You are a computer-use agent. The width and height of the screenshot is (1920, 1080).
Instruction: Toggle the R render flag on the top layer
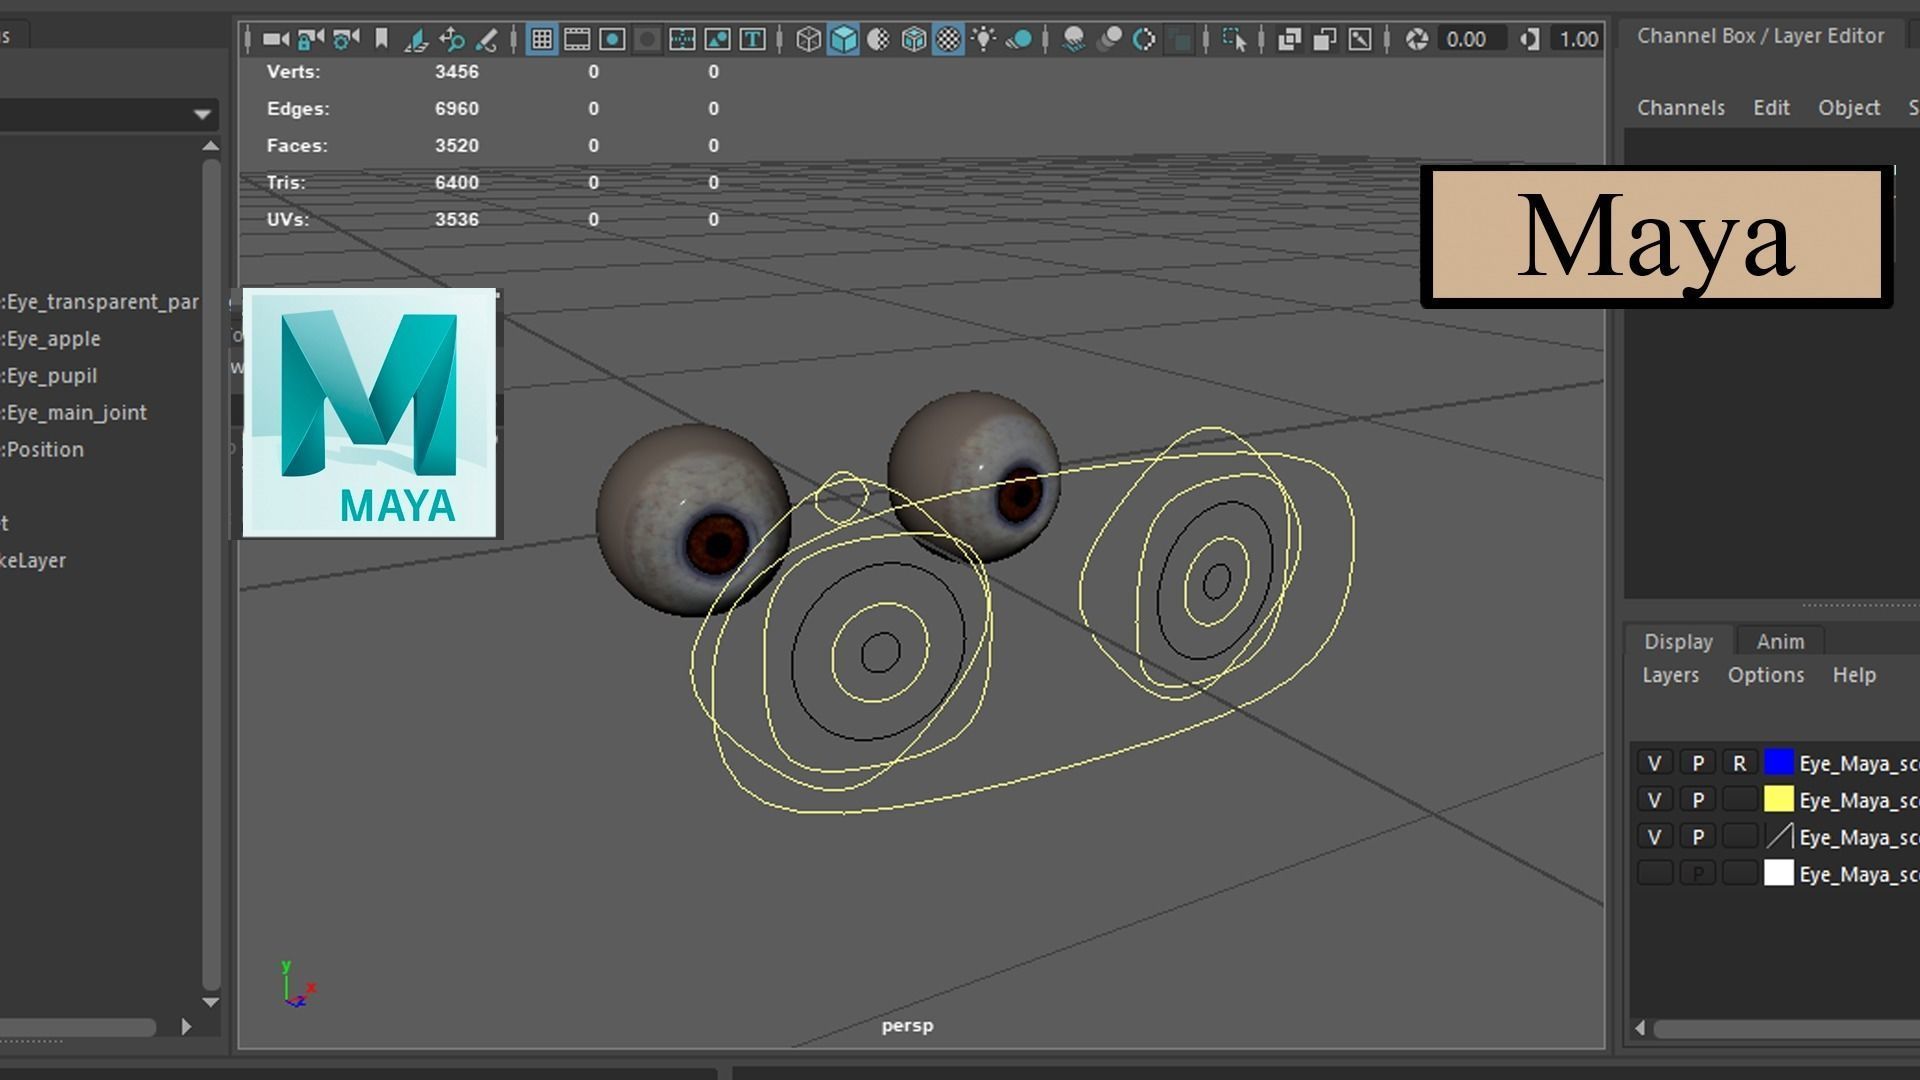1739,763
